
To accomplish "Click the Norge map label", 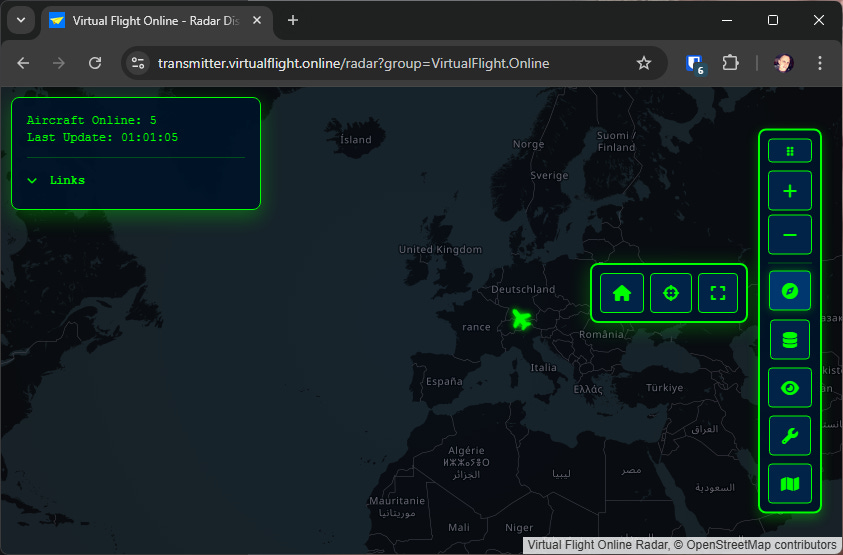I will click(x=528, y=144).
